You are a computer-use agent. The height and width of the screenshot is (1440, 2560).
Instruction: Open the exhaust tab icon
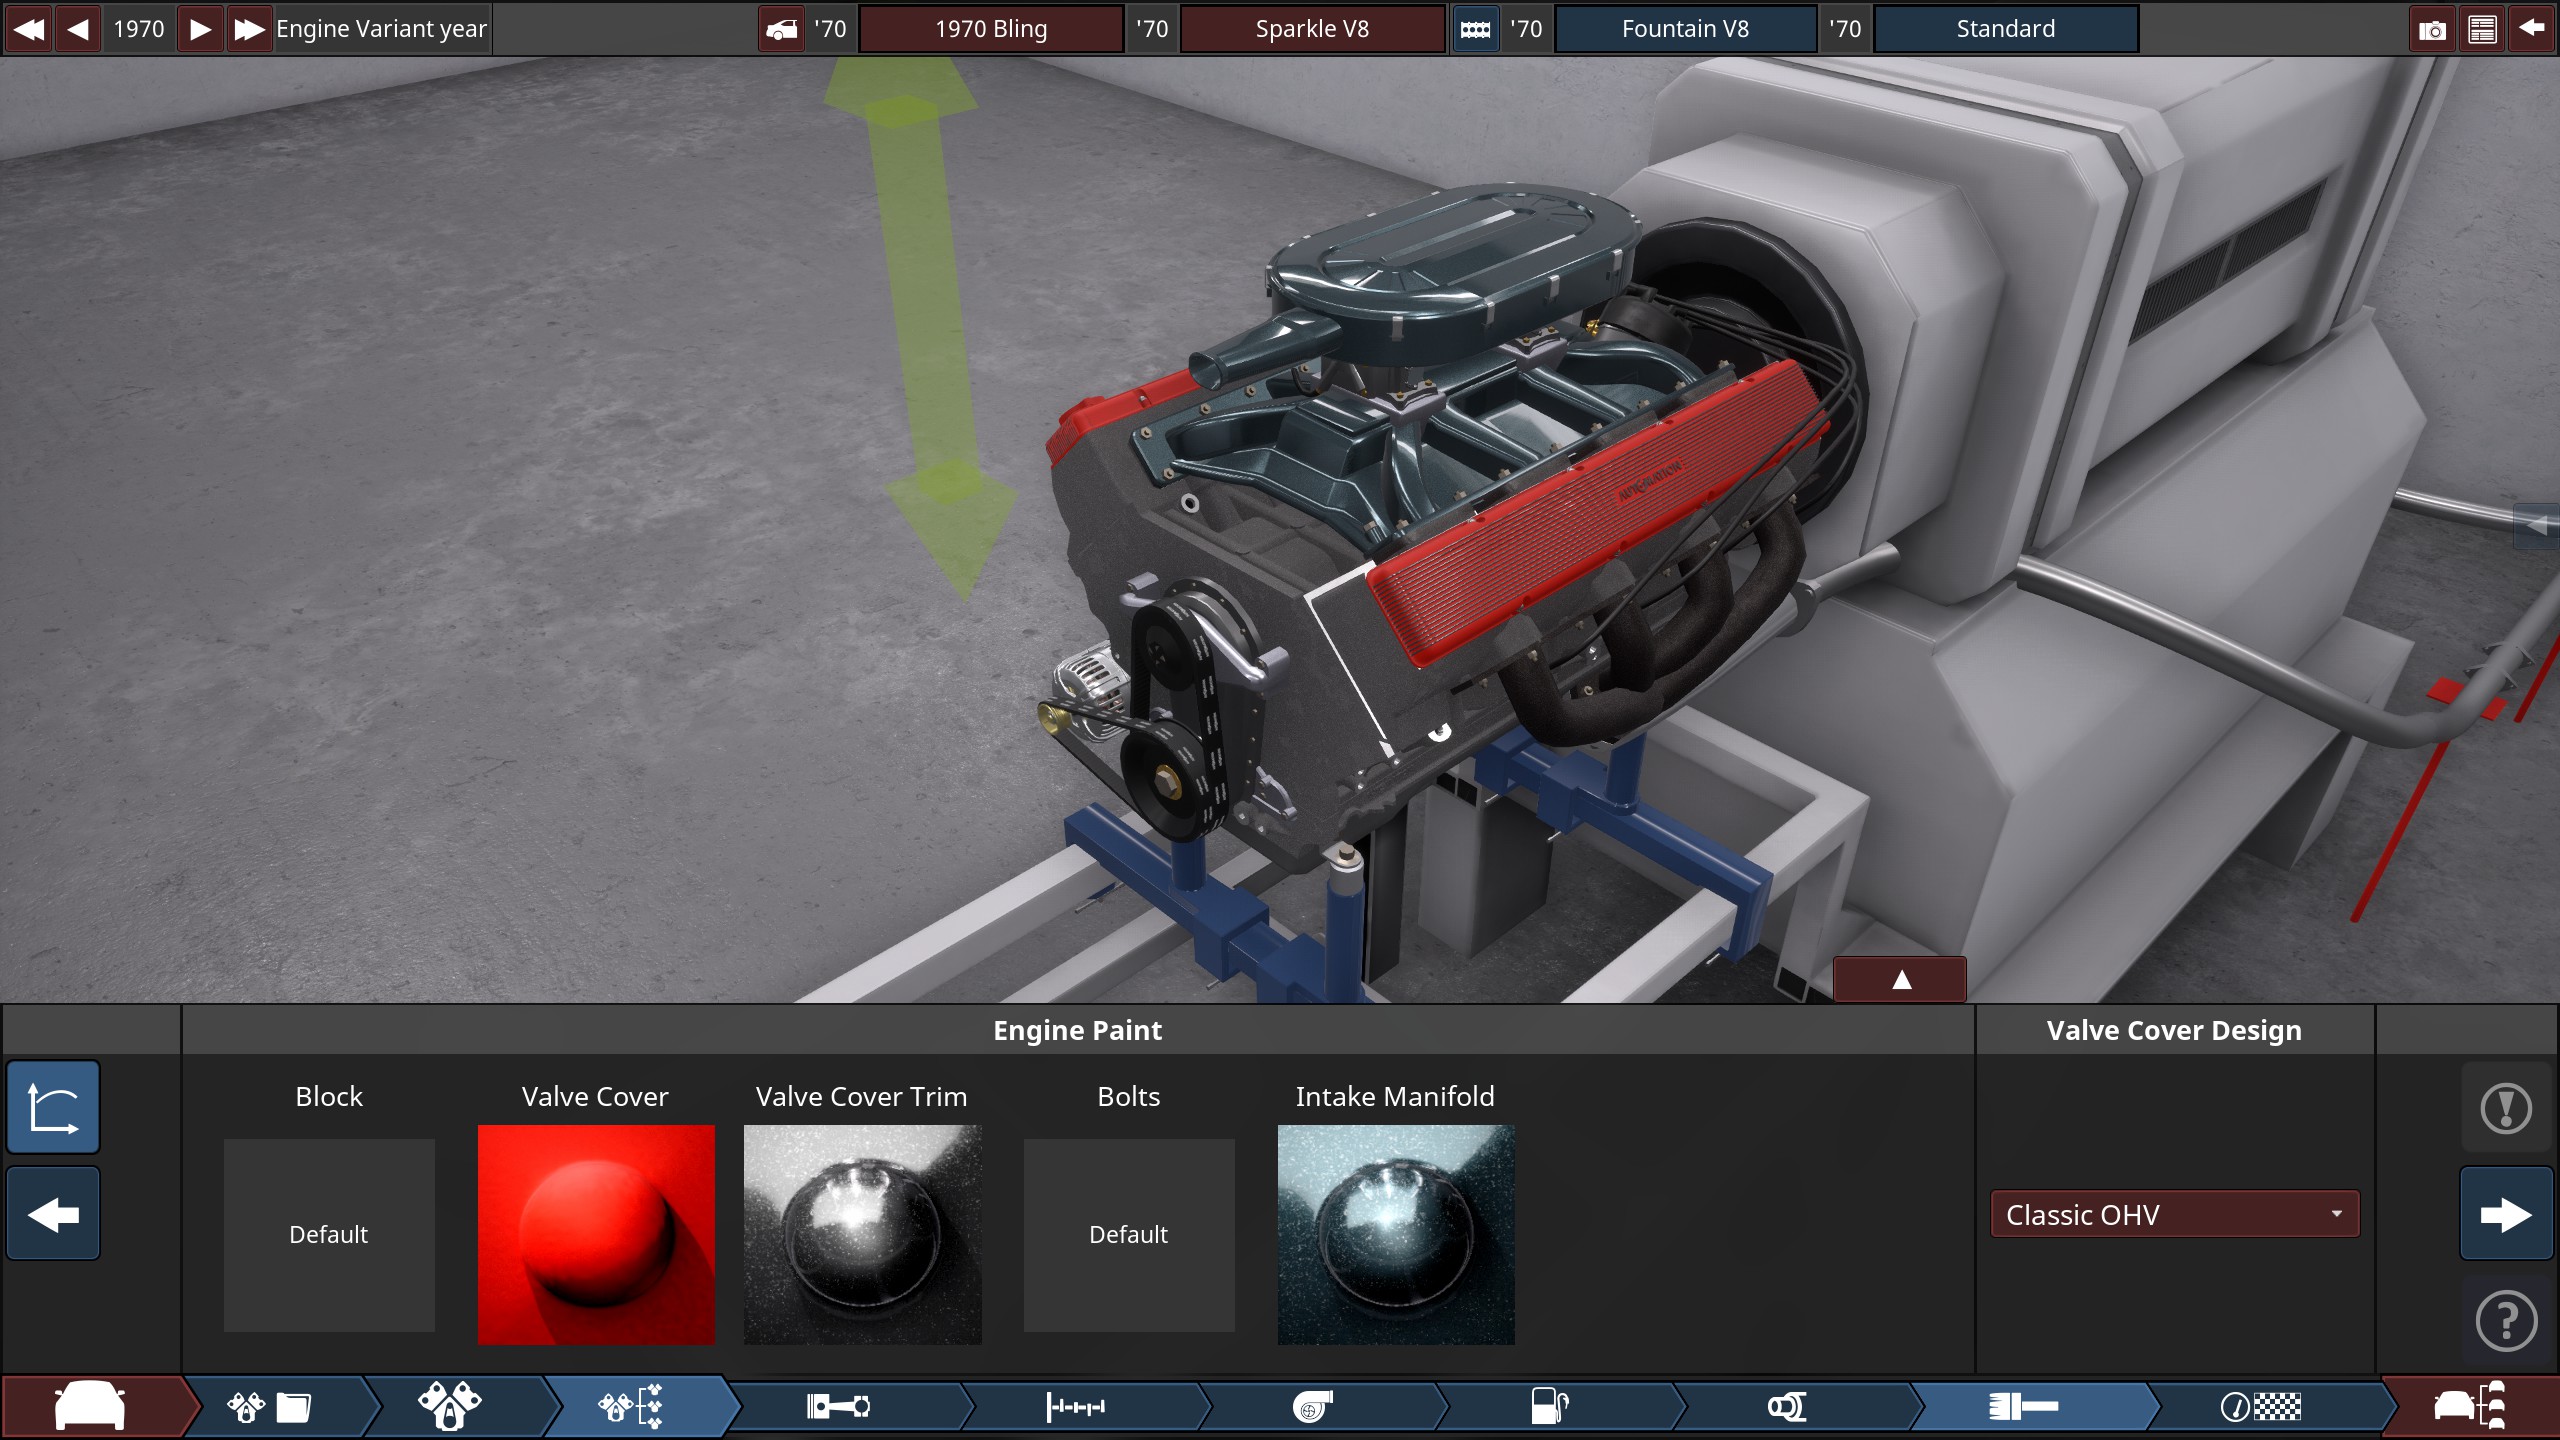click(x=1787, y=1407)
